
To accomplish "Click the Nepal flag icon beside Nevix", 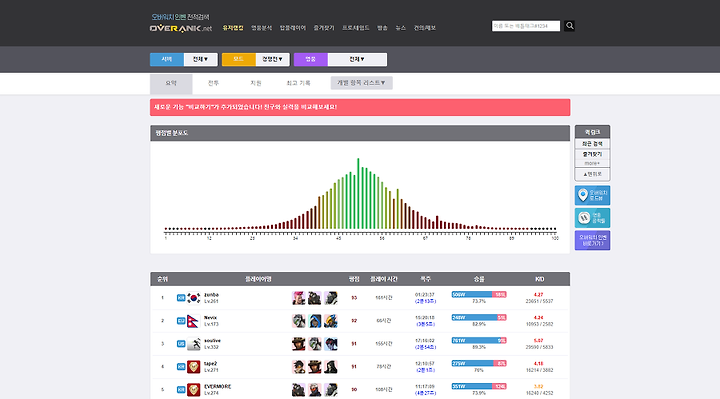I will click(x=194, y=321).
